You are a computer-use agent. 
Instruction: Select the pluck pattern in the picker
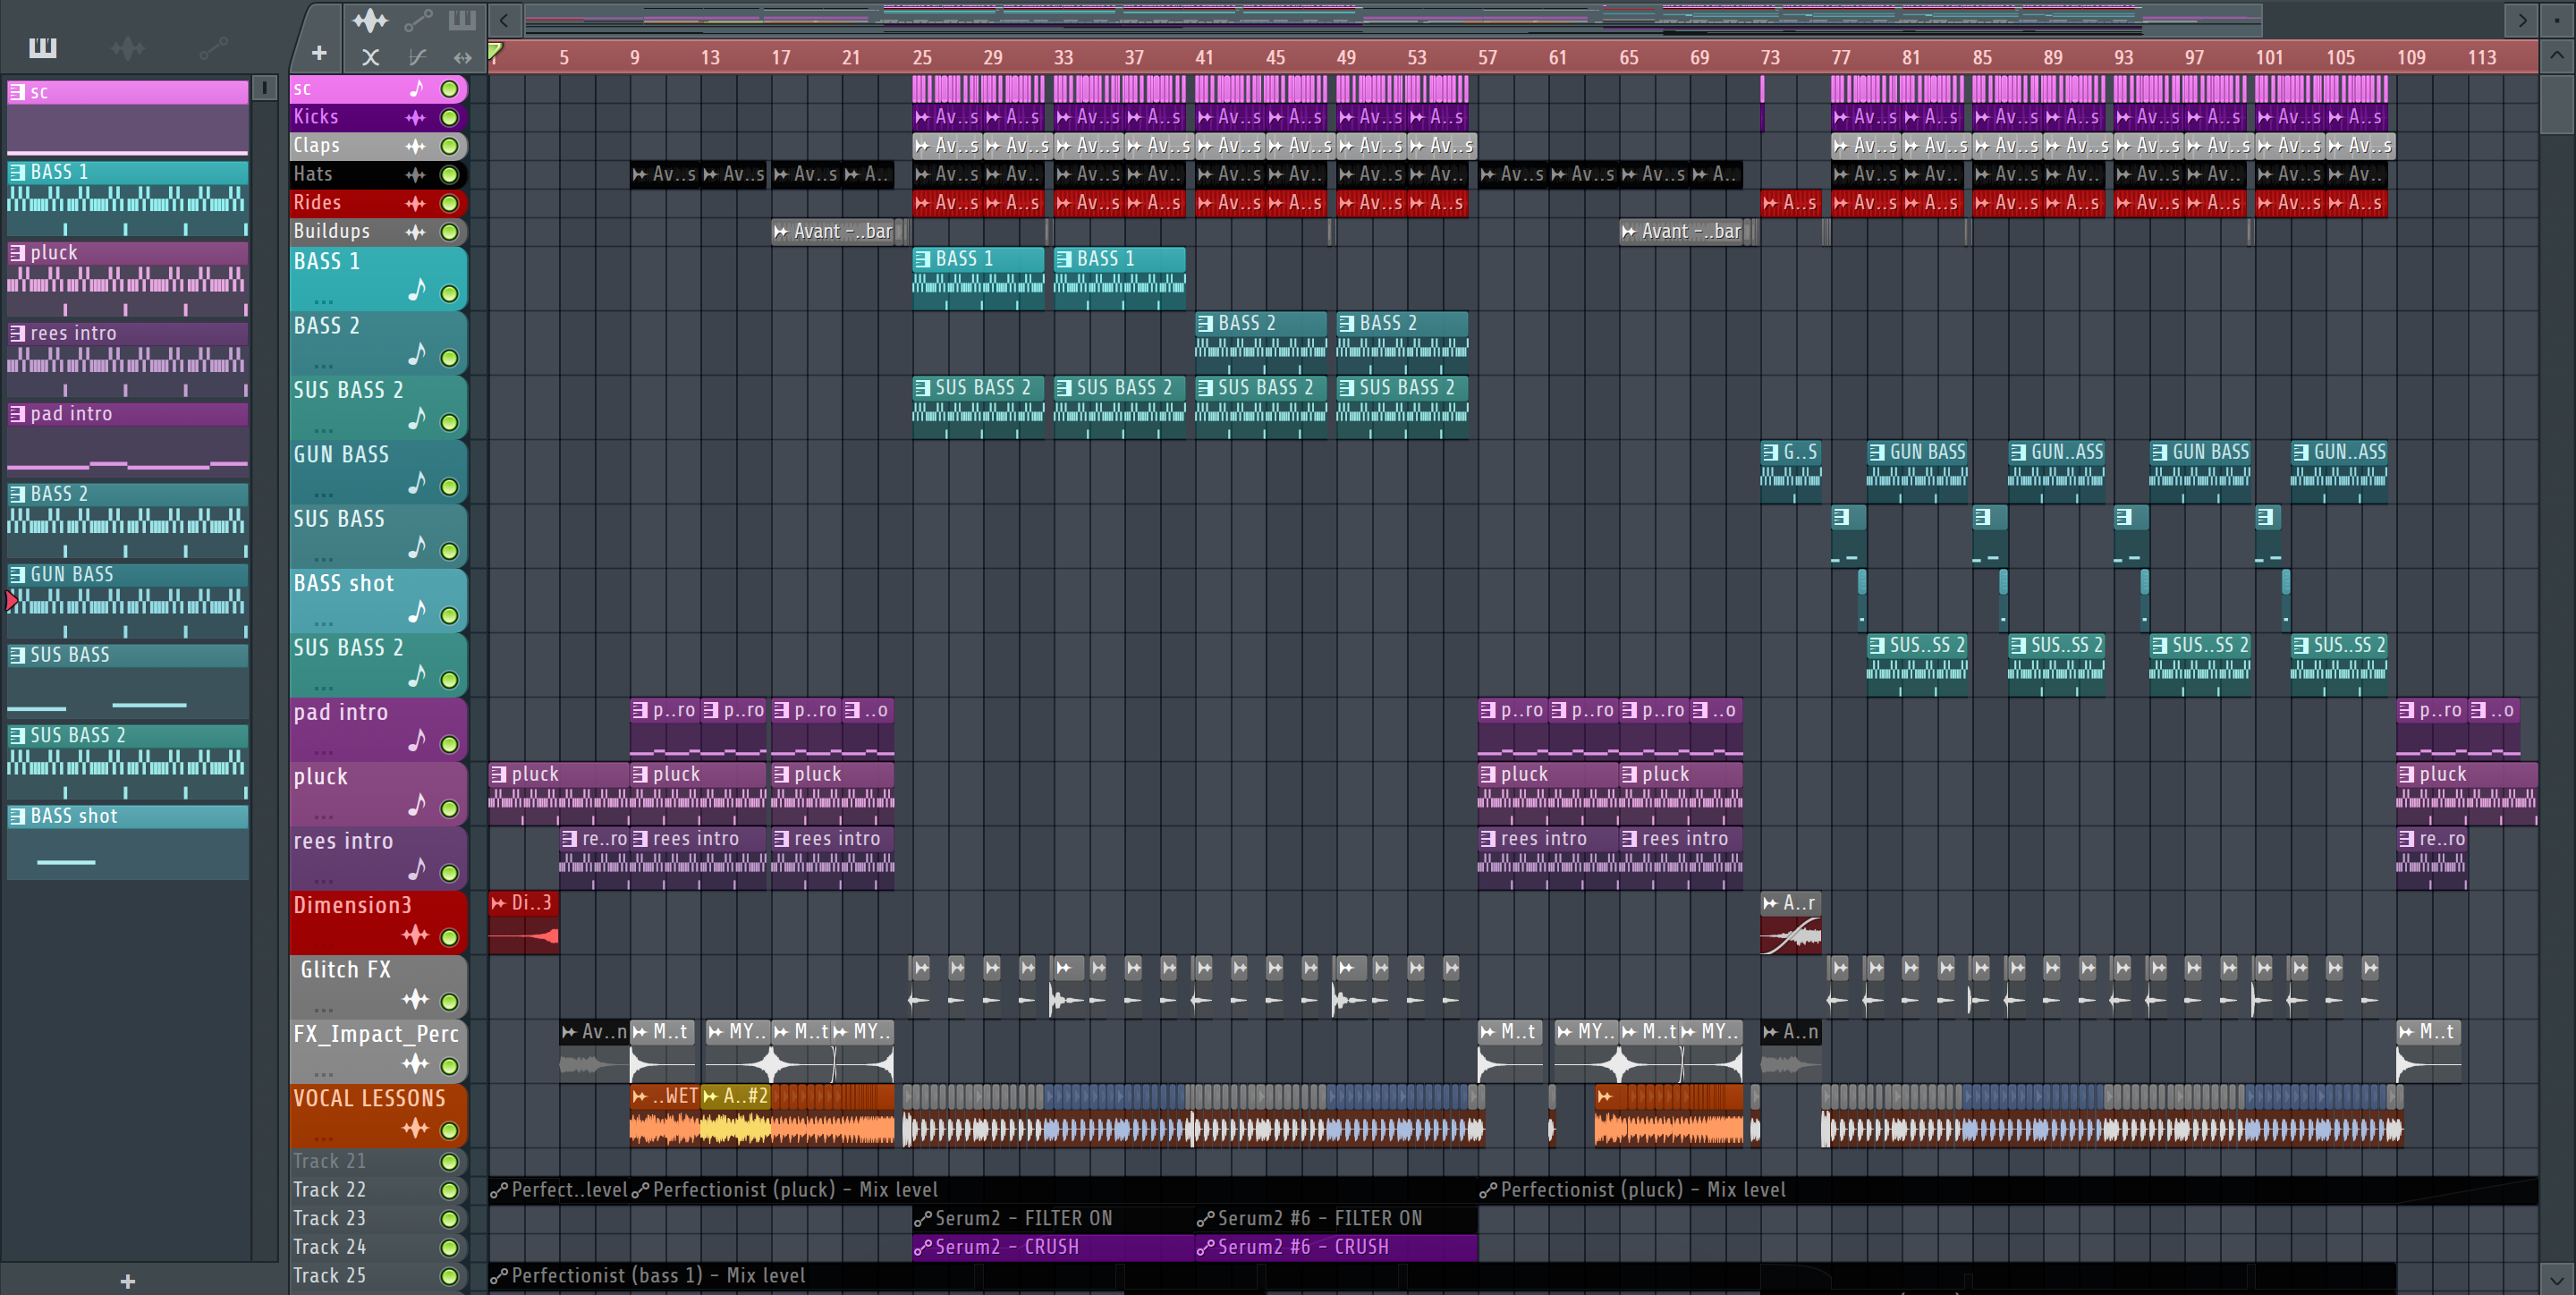(128, 278)
